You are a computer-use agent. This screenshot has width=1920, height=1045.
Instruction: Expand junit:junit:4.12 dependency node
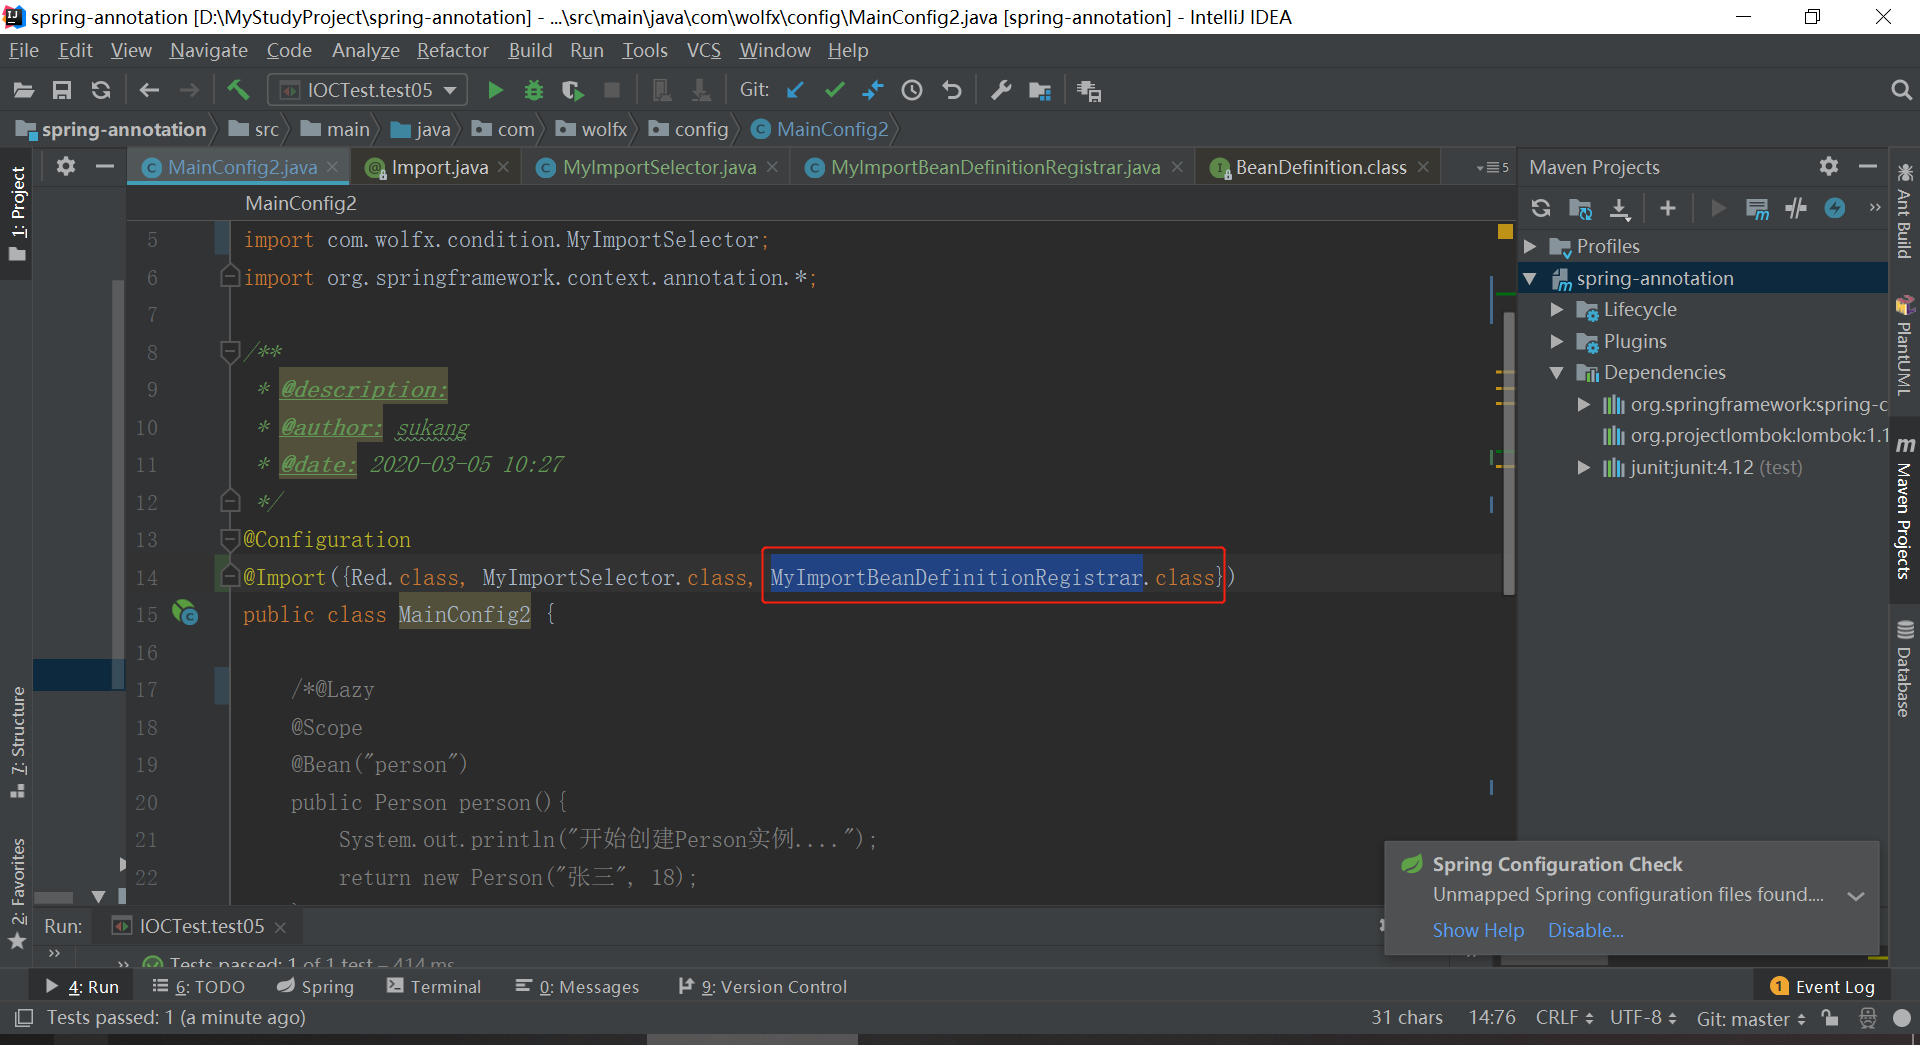[x=1584, y=467]
